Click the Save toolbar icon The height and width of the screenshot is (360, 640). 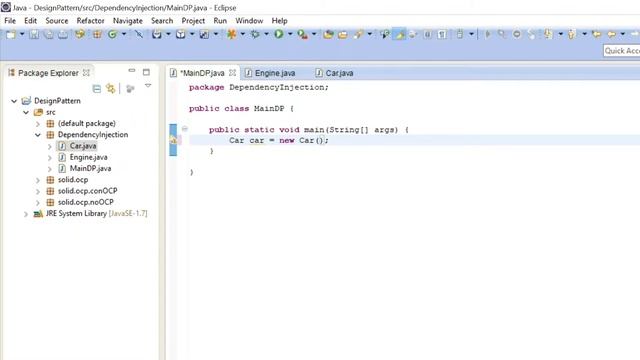coord(34,35)
